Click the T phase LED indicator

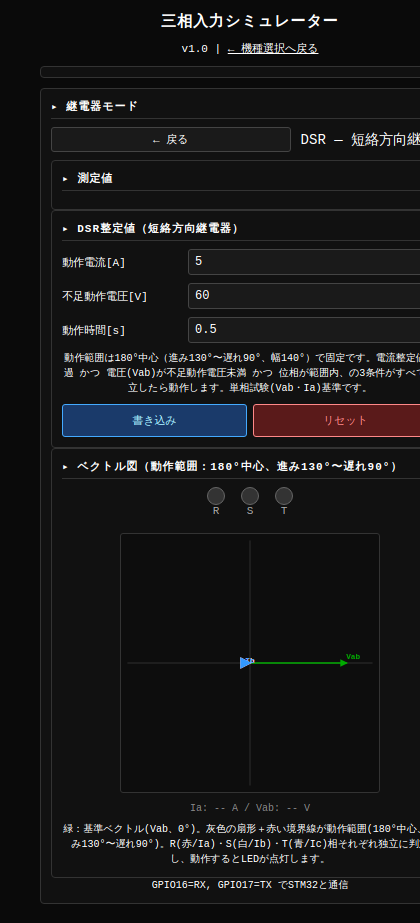point(284,496)
